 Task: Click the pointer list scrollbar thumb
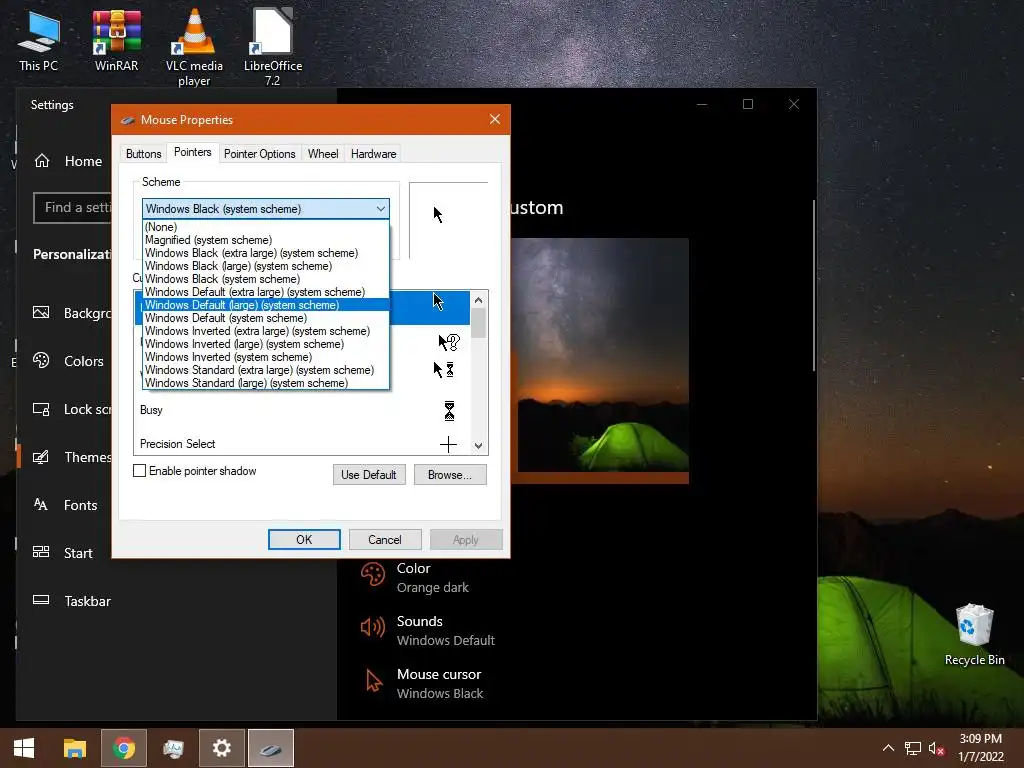(479, 323)
